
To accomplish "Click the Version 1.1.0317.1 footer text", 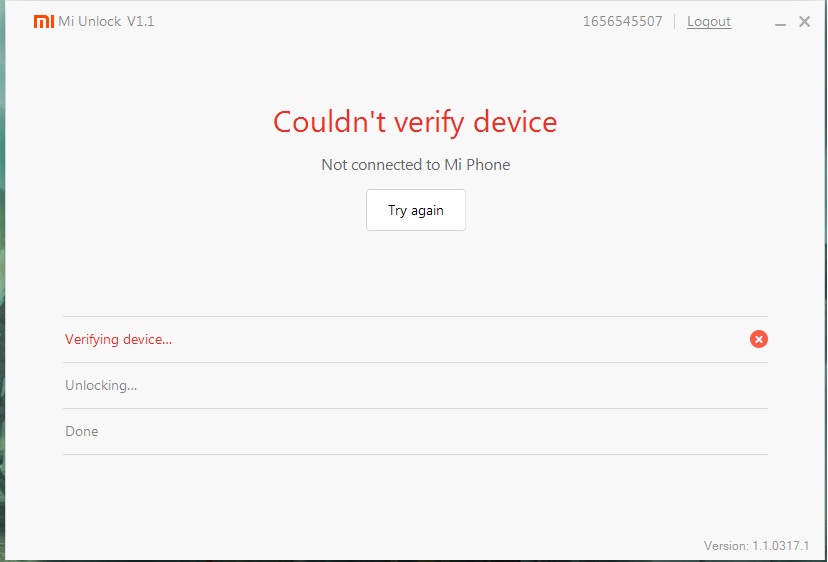I will coord(756,546).
